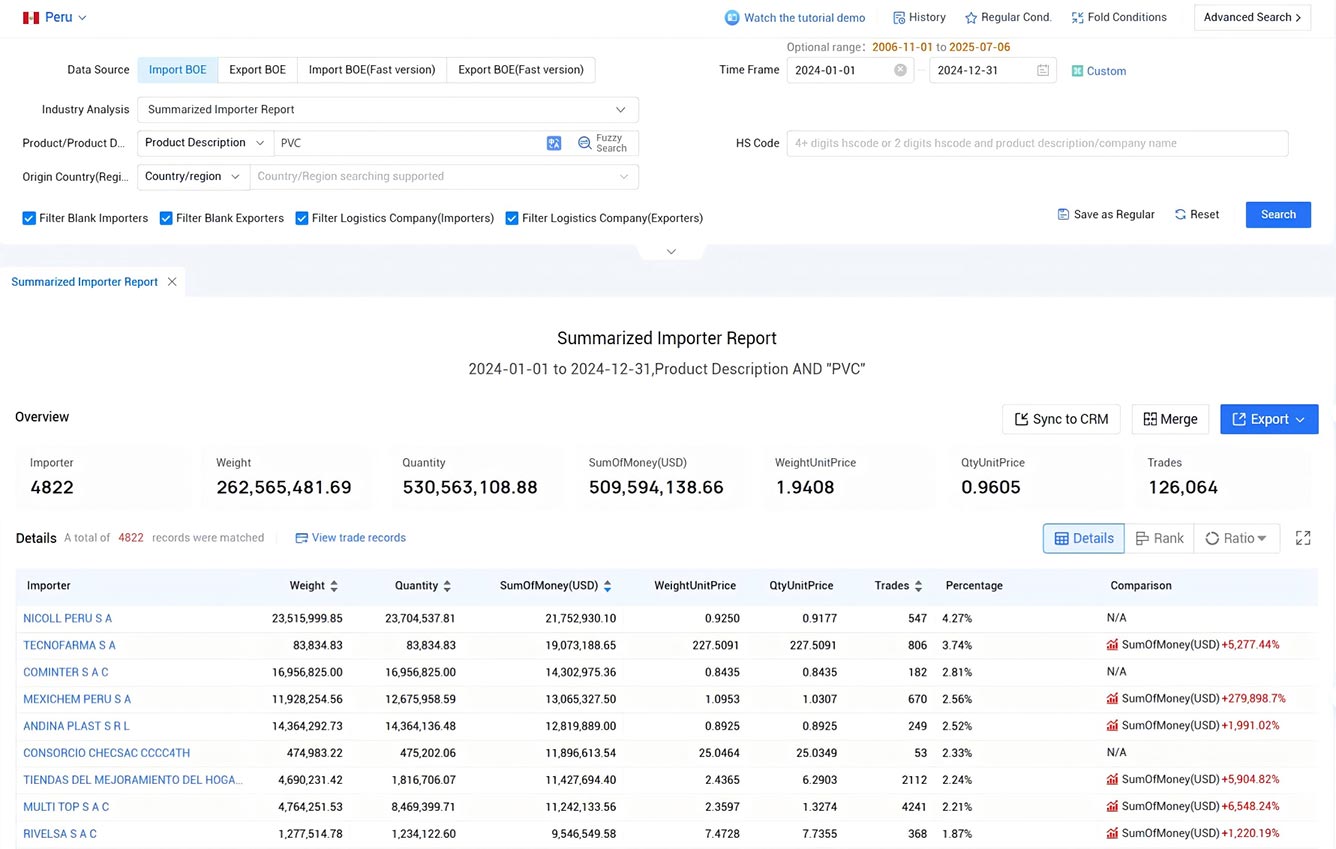Click the PVC product description field
Image resolution: width=1336 pixels, height=849 pixels.
pos(410,143)
